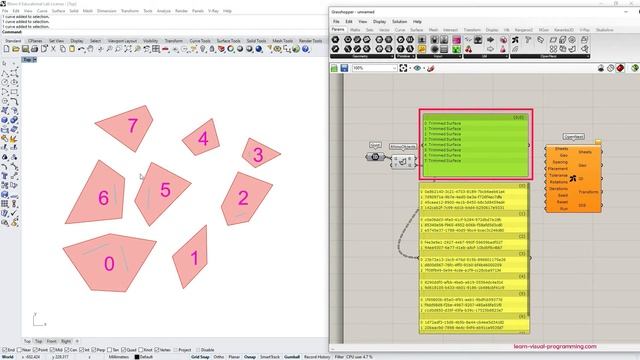Click Save disk icon in Rhino toolbar
640x360 pixels.
point(25,49)
